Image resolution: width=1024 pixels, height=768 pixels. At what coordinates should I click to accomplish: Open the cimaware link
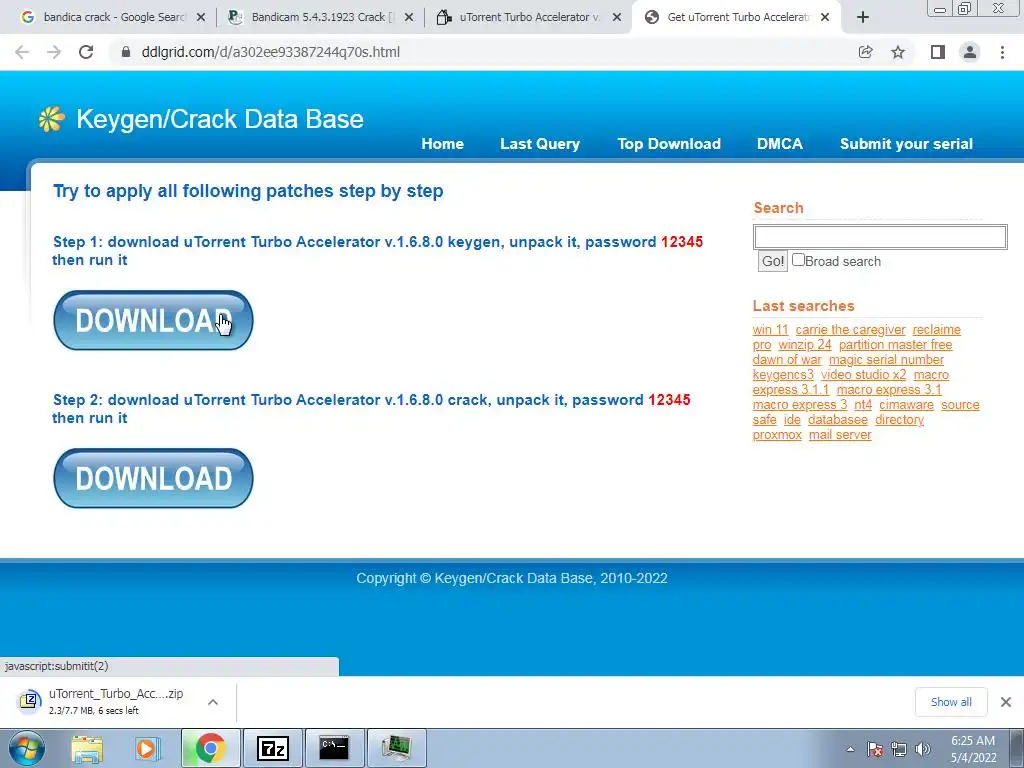point(906,405)
